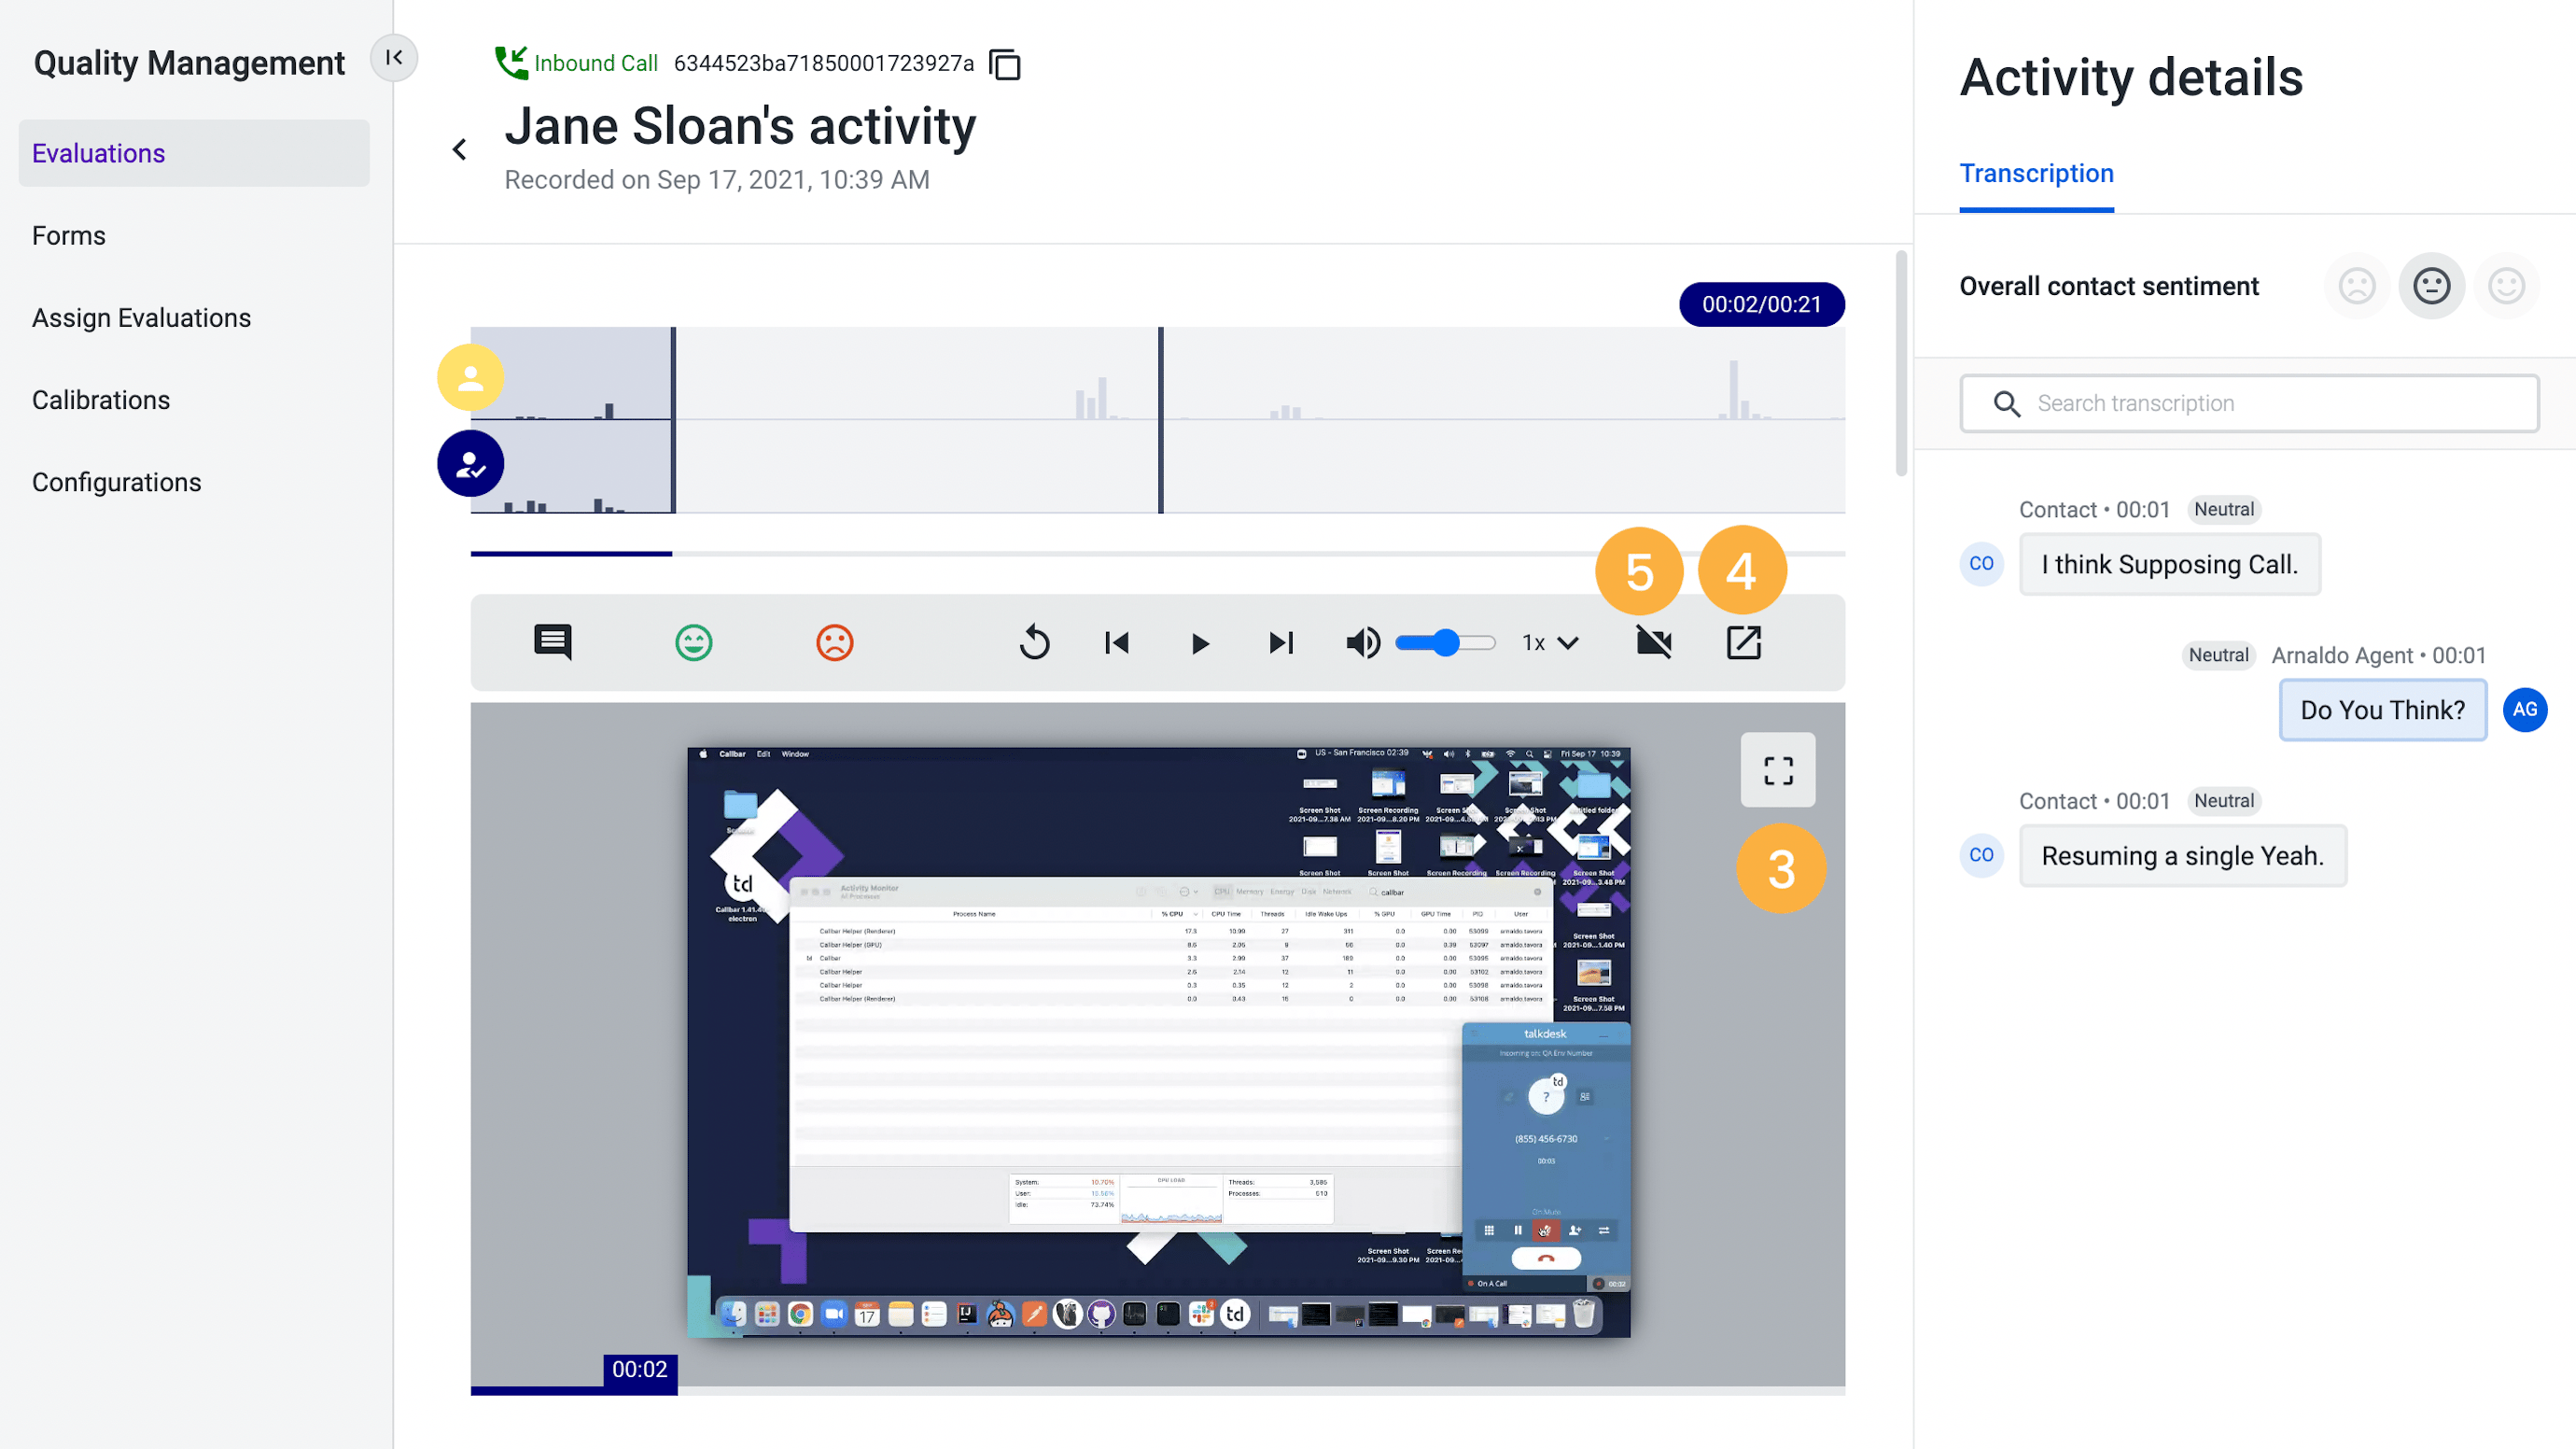The height and width of the screenshot is (1449, 2576).
Task: Open activity in external window
Action: coord(1744,642)
